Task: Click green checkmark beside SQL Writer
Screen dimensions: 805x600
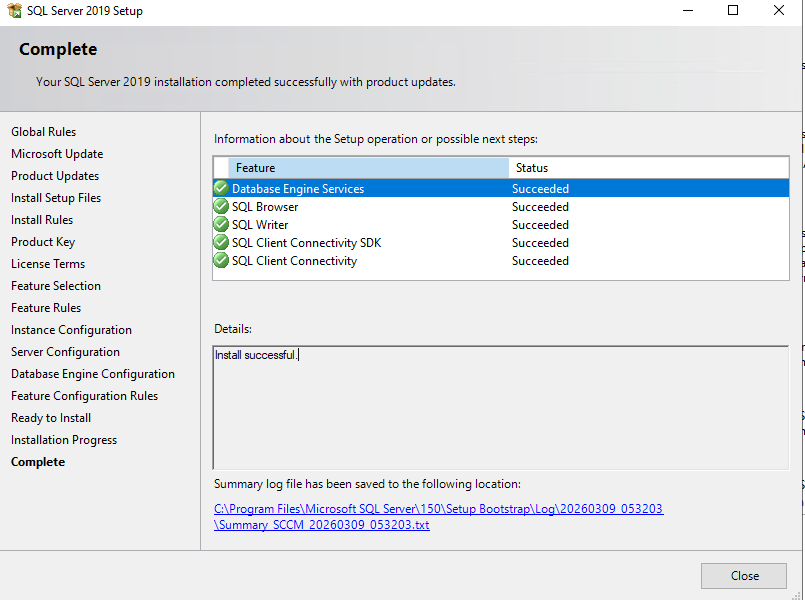Action: (221, 224)
